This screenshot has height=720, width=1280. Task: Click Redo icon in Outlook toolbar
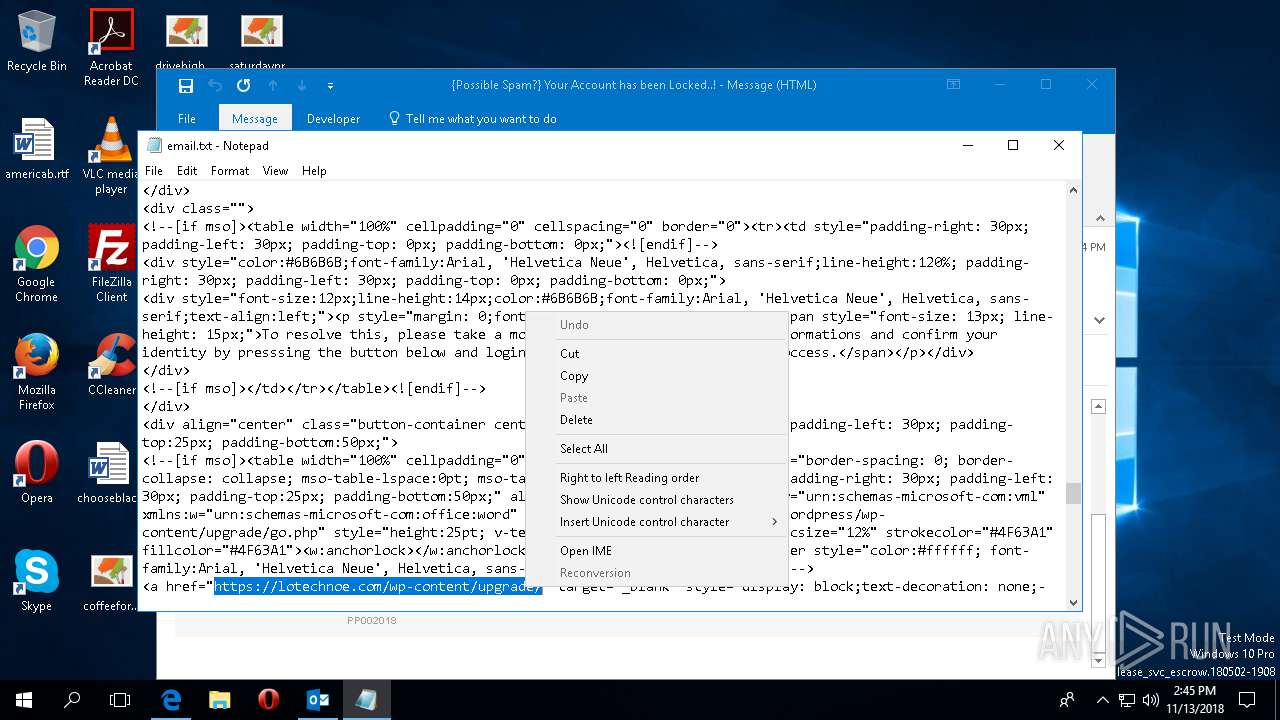click(243, 86)
